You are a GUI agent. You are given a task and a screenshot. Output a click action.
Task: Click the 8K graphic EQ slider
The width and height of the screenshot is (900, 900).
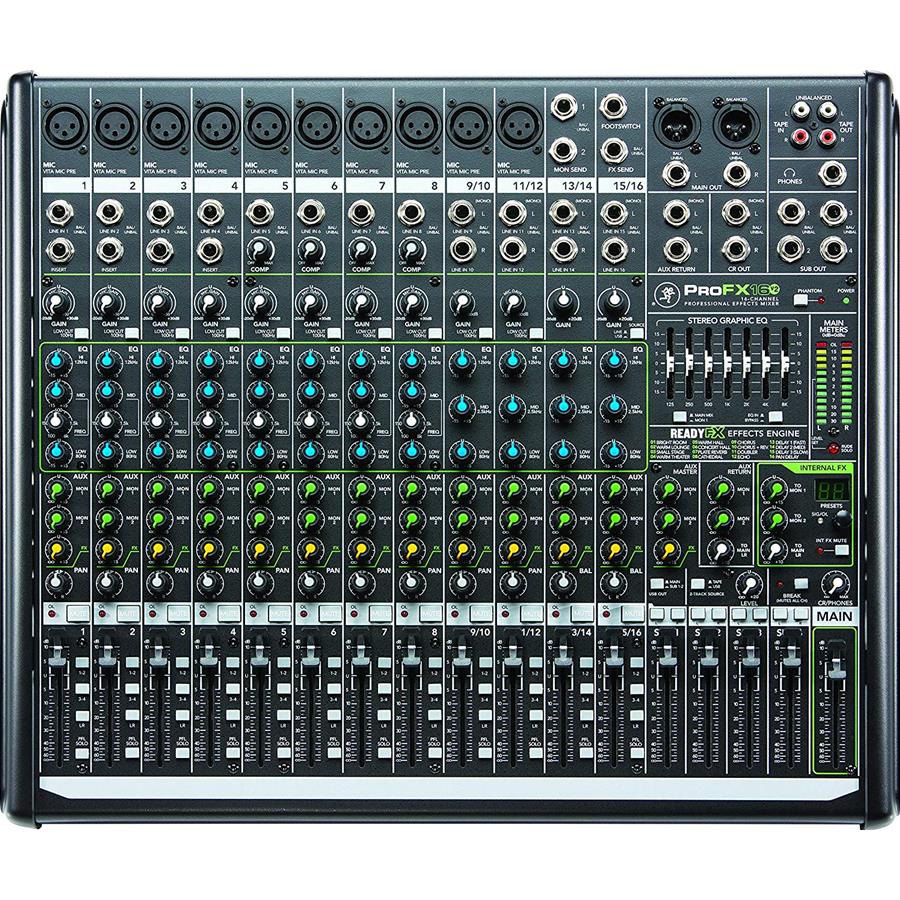point(785,364)
